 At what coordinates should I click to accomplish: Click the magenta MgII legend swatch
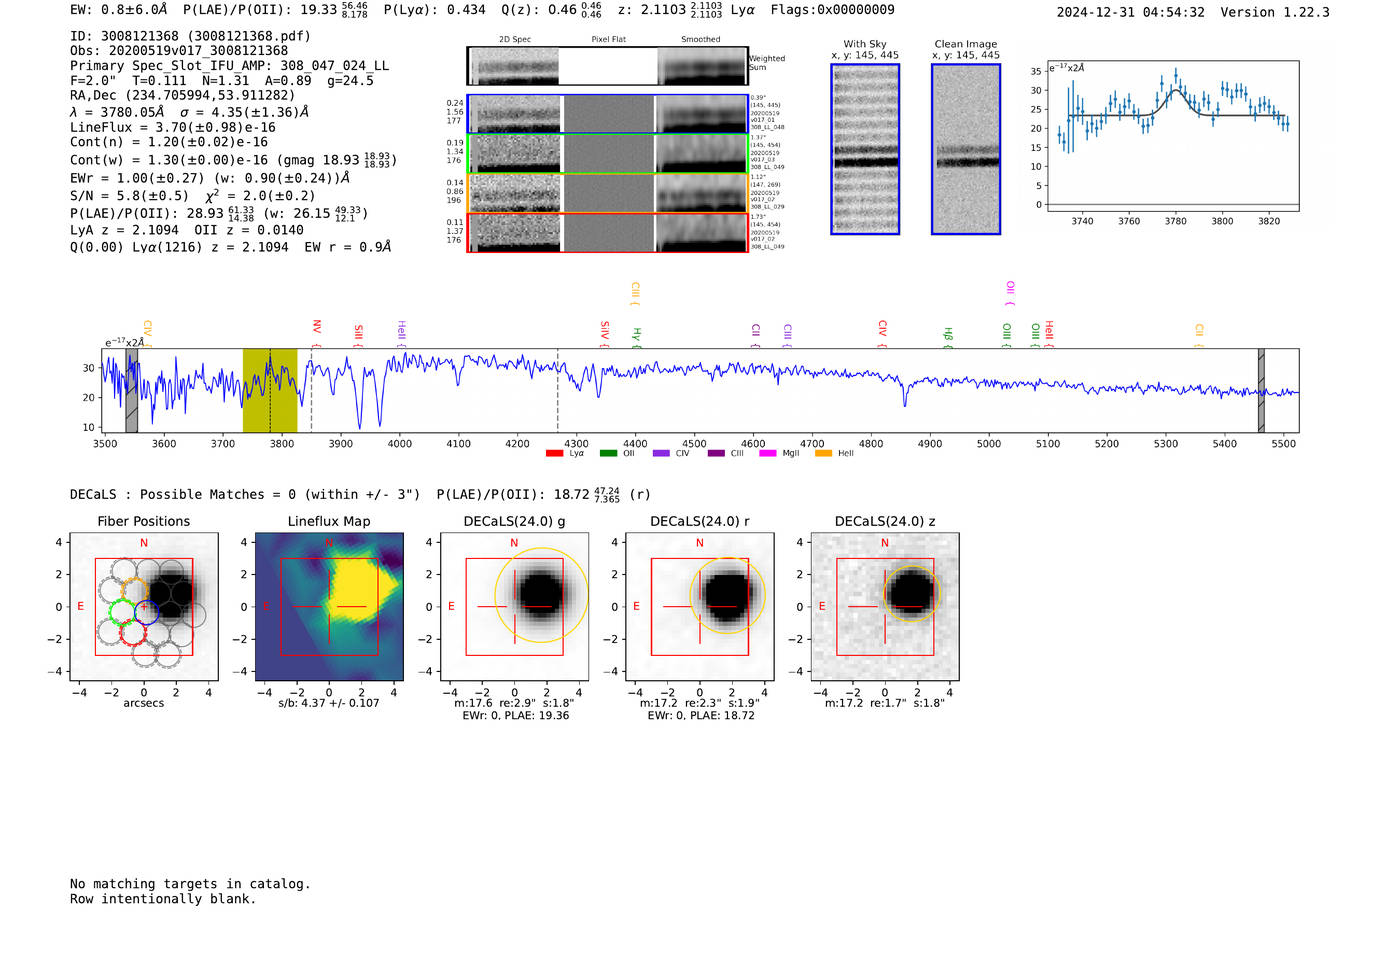click(x=768, y=454)
